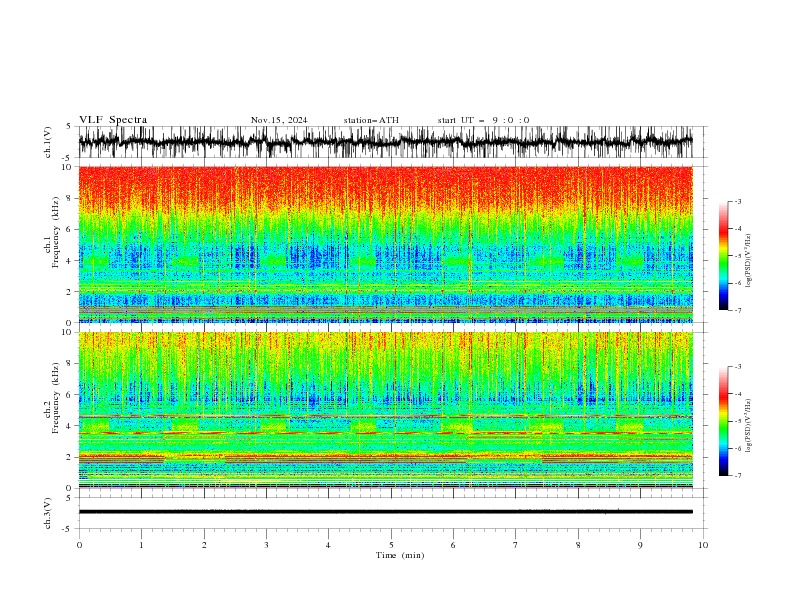Click time axis tick label '8'
The width and height of the screenshot is (792, 612).
coord(578,545)
